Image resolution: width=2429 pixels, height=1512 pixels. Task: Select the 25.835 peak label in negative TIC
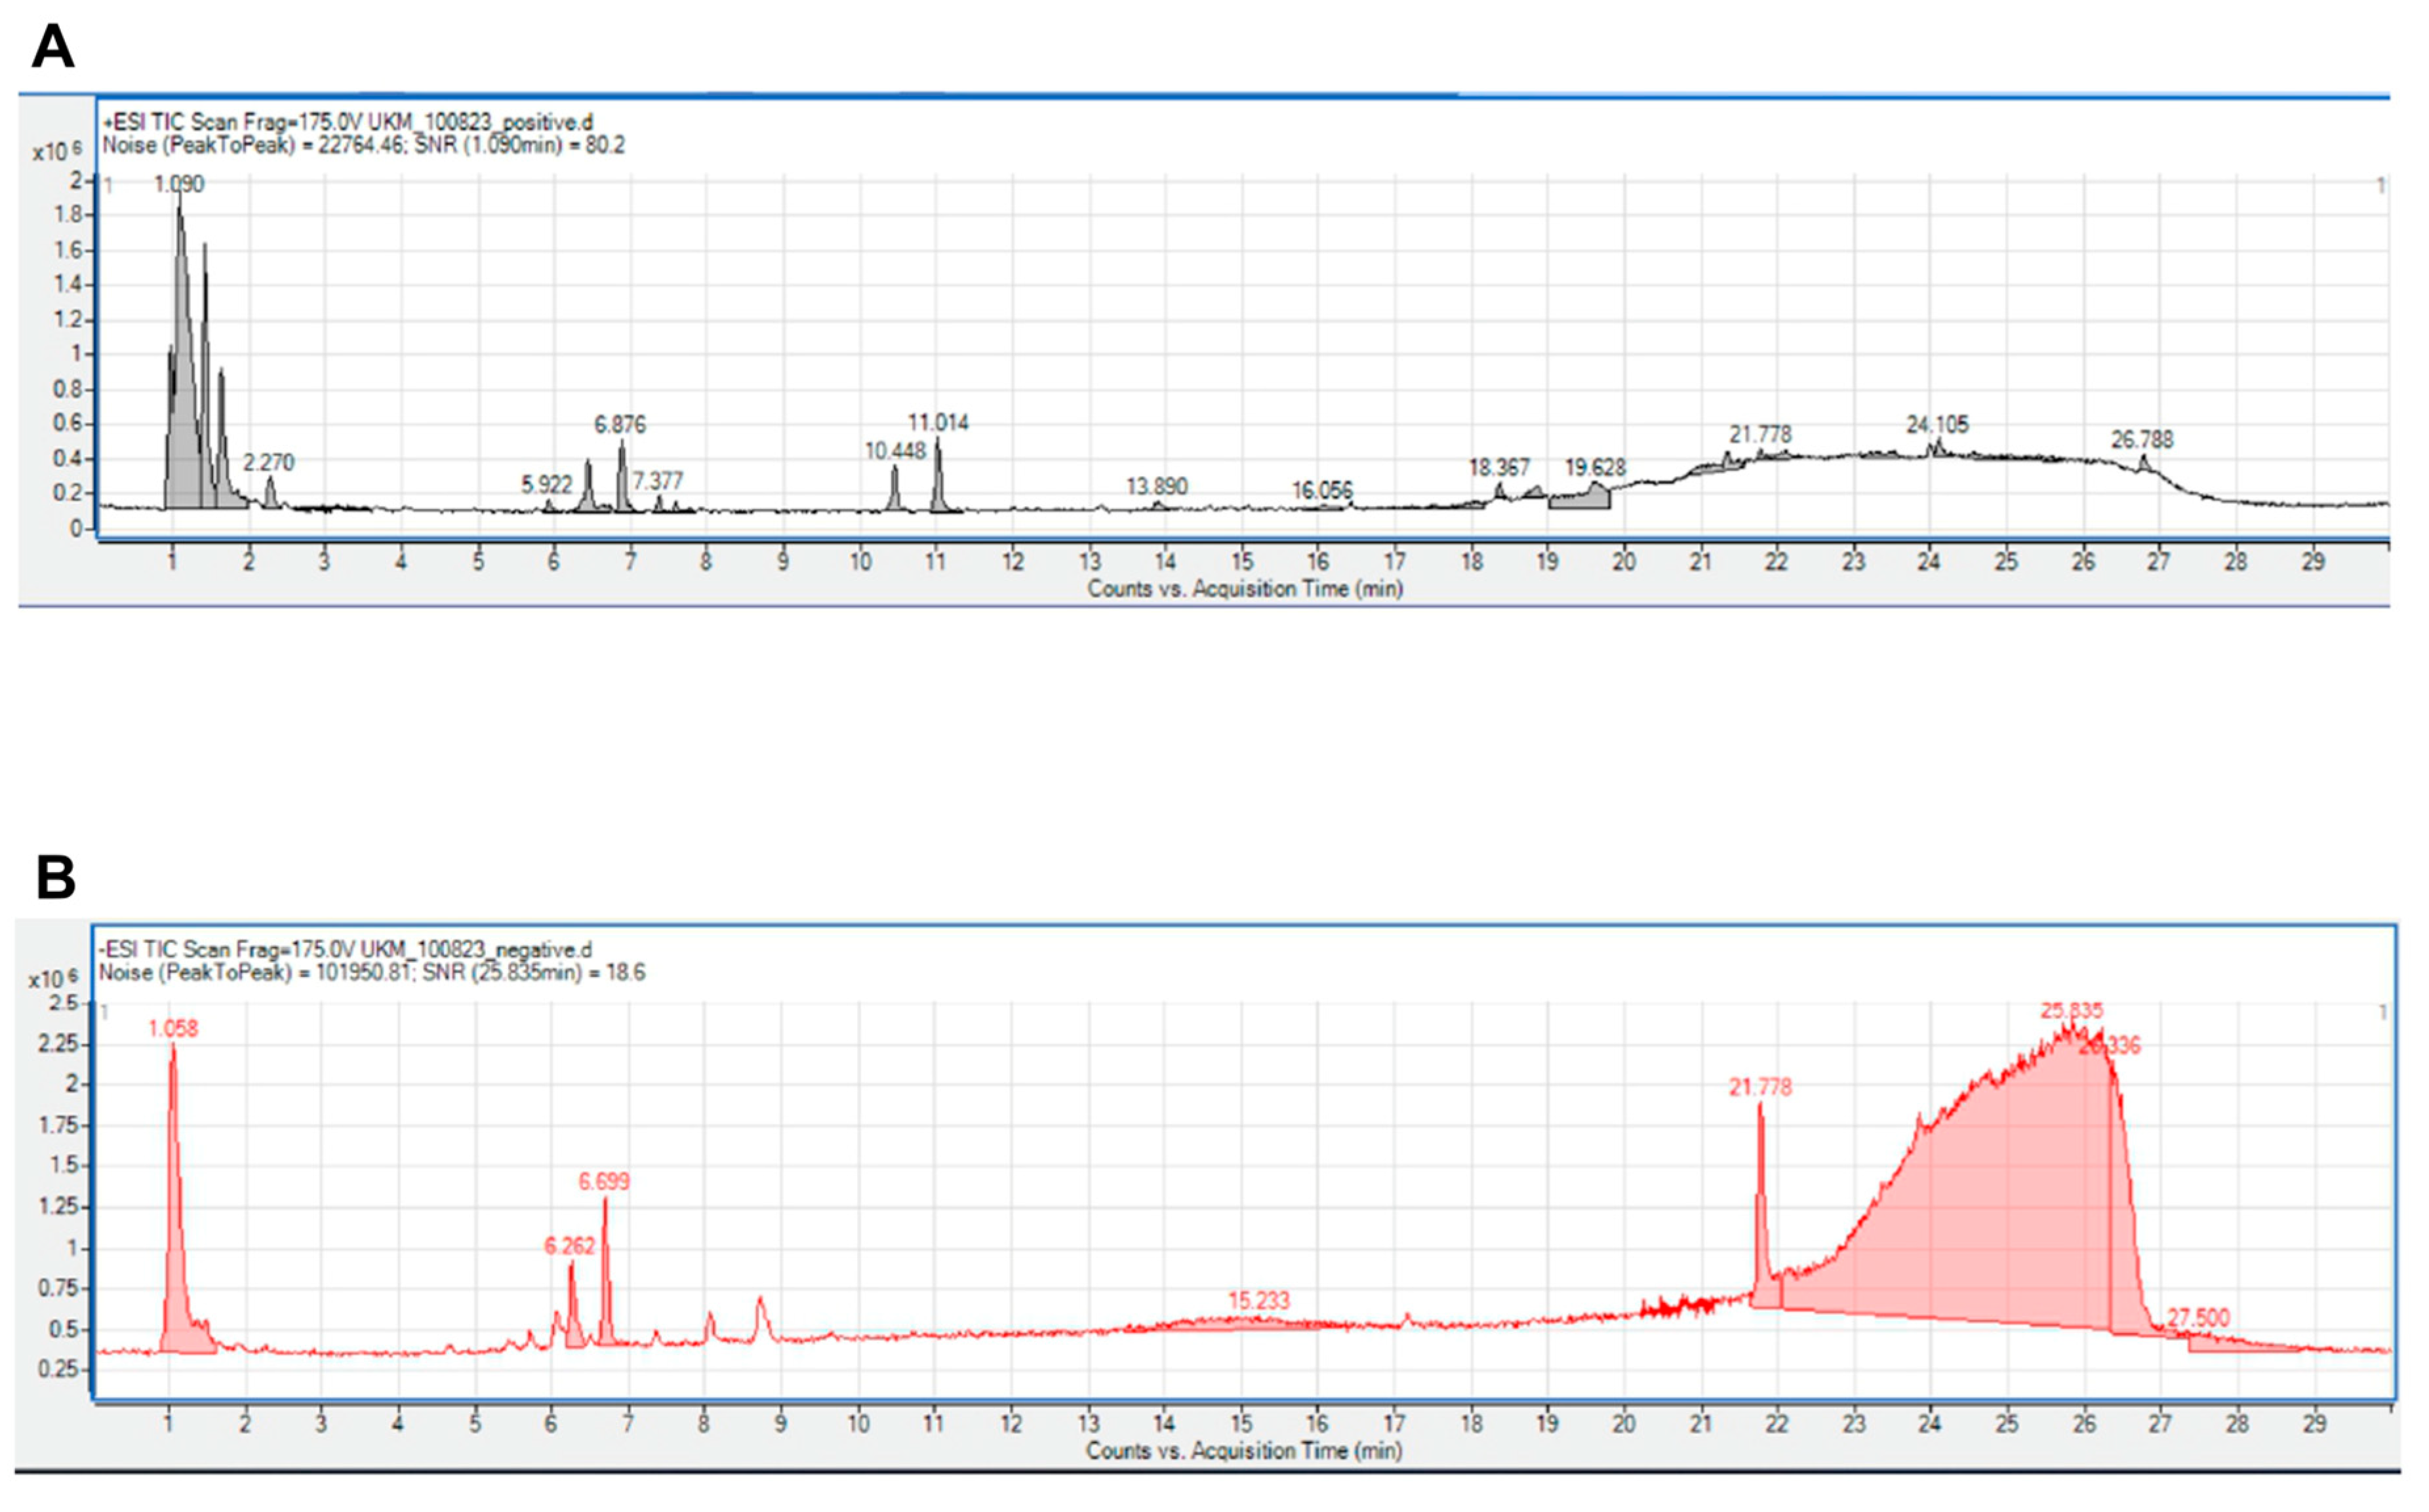2072,1011
